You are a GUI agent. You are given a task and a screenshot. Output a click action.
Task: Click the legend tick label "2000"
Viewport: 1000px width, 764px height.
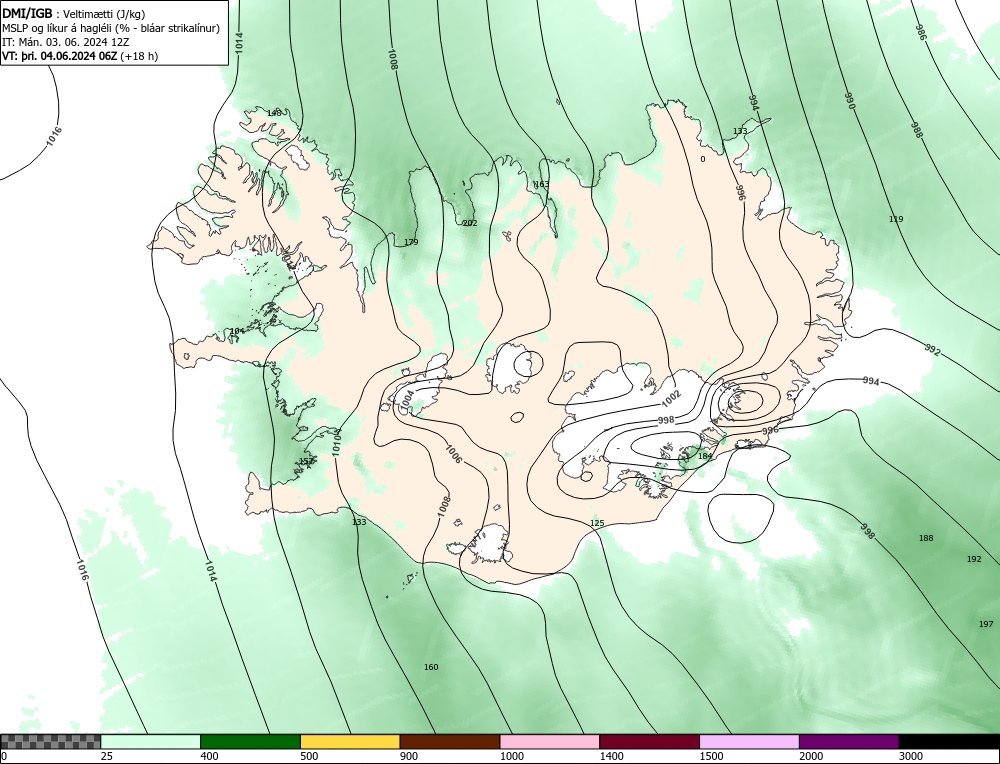(811, 756)
